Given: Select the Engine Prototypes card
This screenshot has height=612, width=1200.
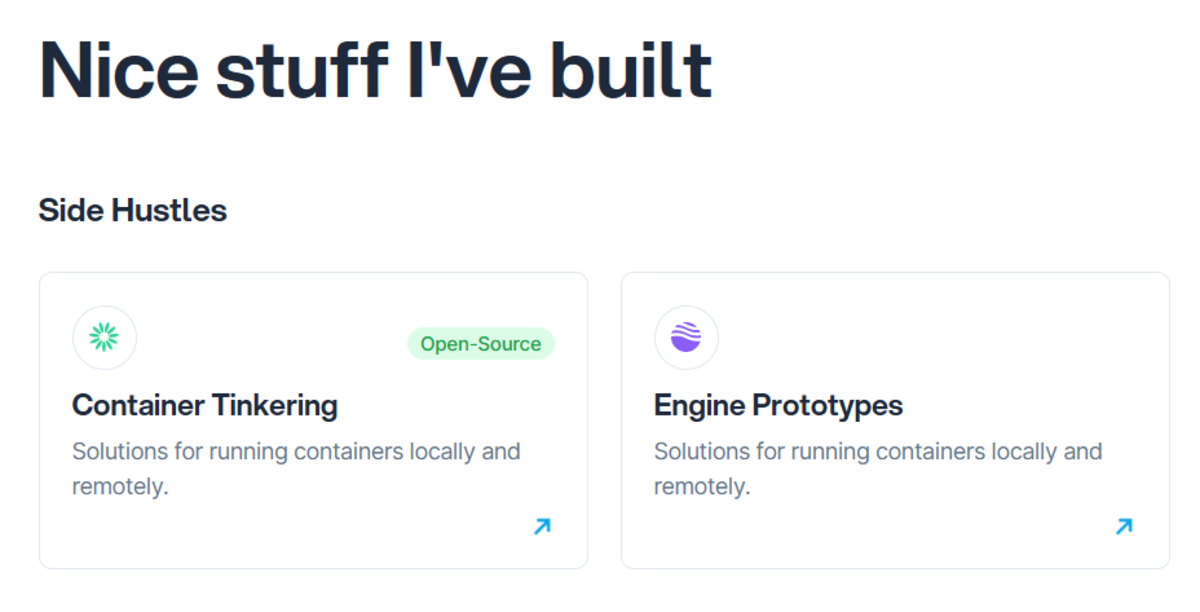Looking at the screenshot, I should point(895,419).
